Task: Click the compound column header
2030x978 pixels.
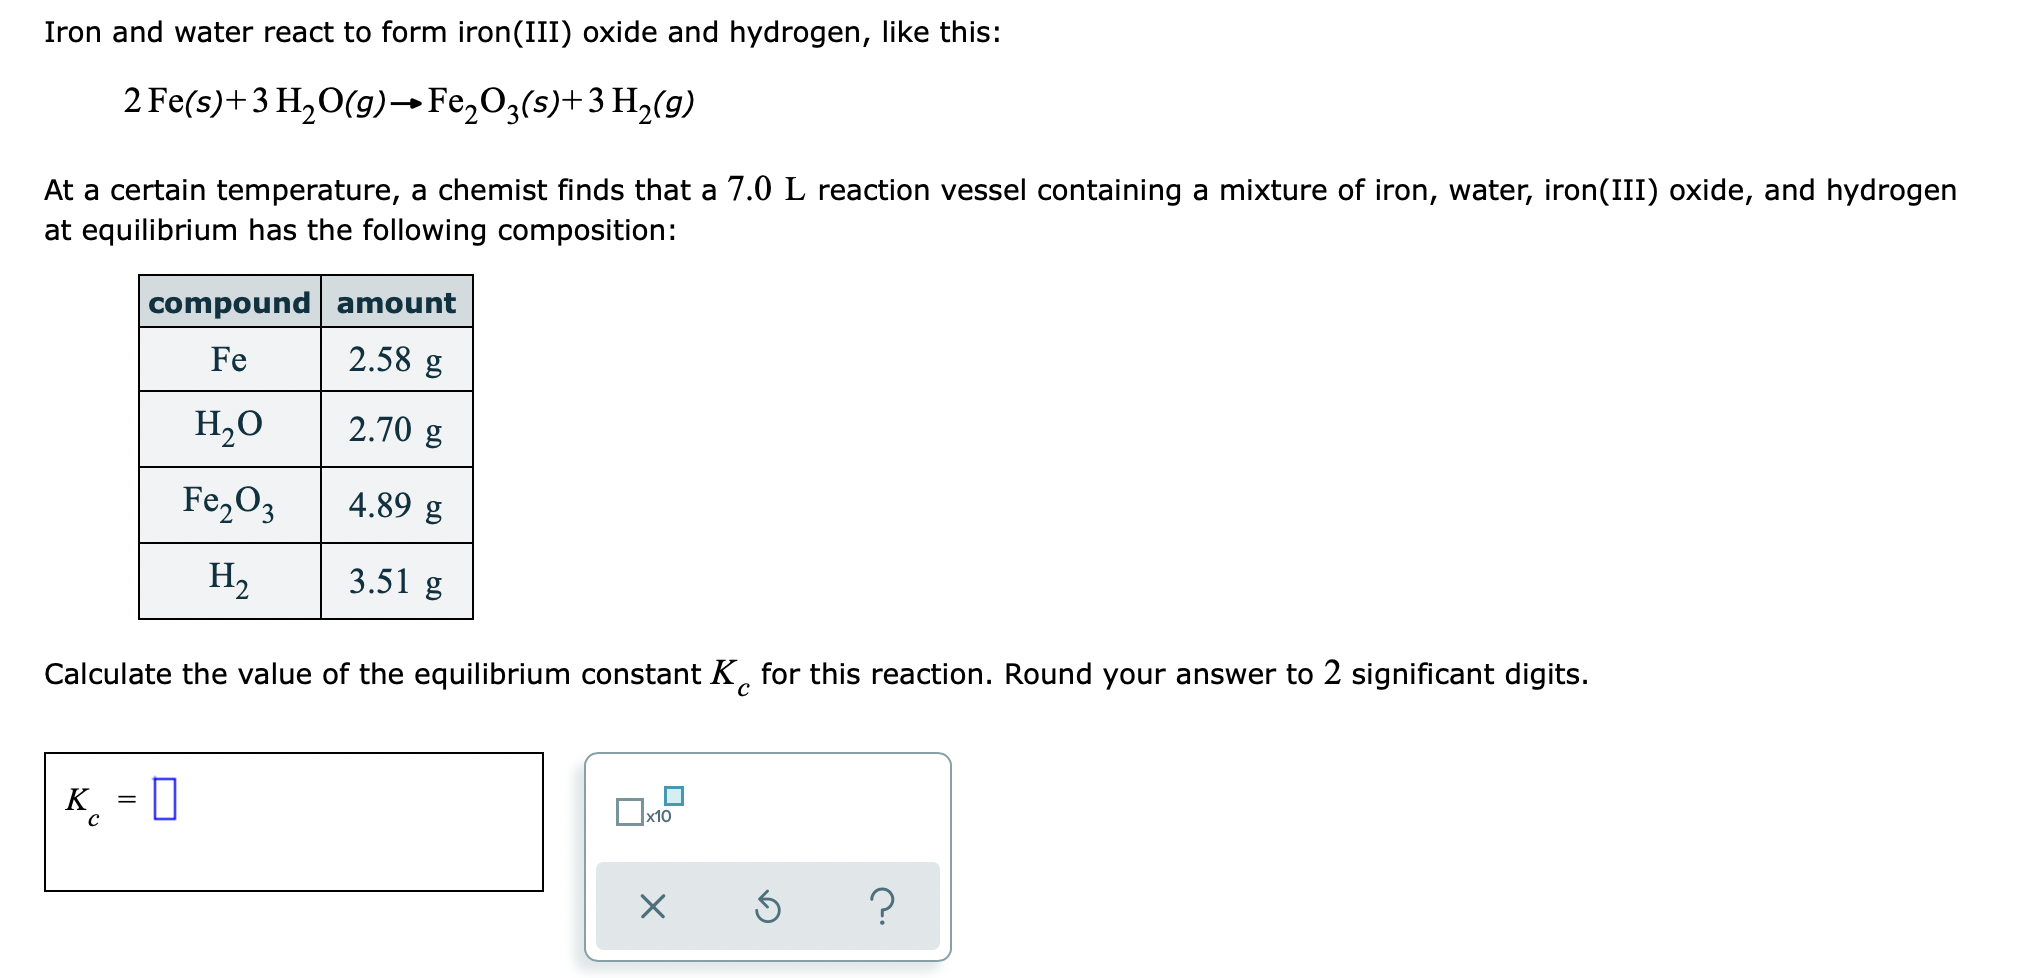Action: (228, 302)
